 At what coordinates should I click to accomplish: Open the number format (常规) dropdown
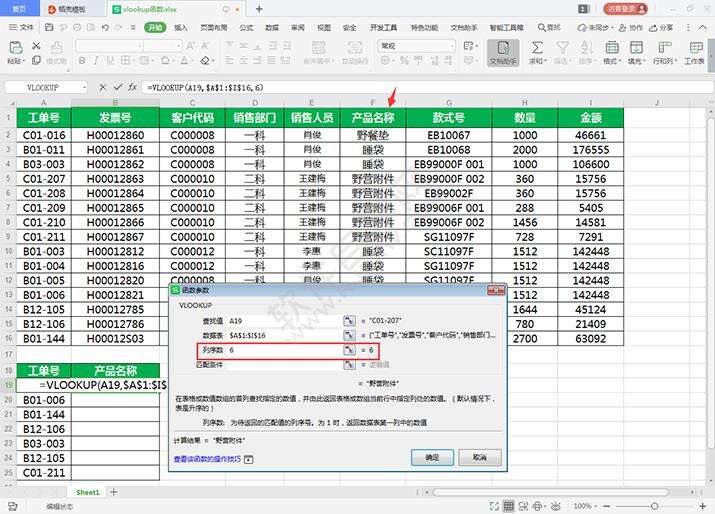(452, 46)
